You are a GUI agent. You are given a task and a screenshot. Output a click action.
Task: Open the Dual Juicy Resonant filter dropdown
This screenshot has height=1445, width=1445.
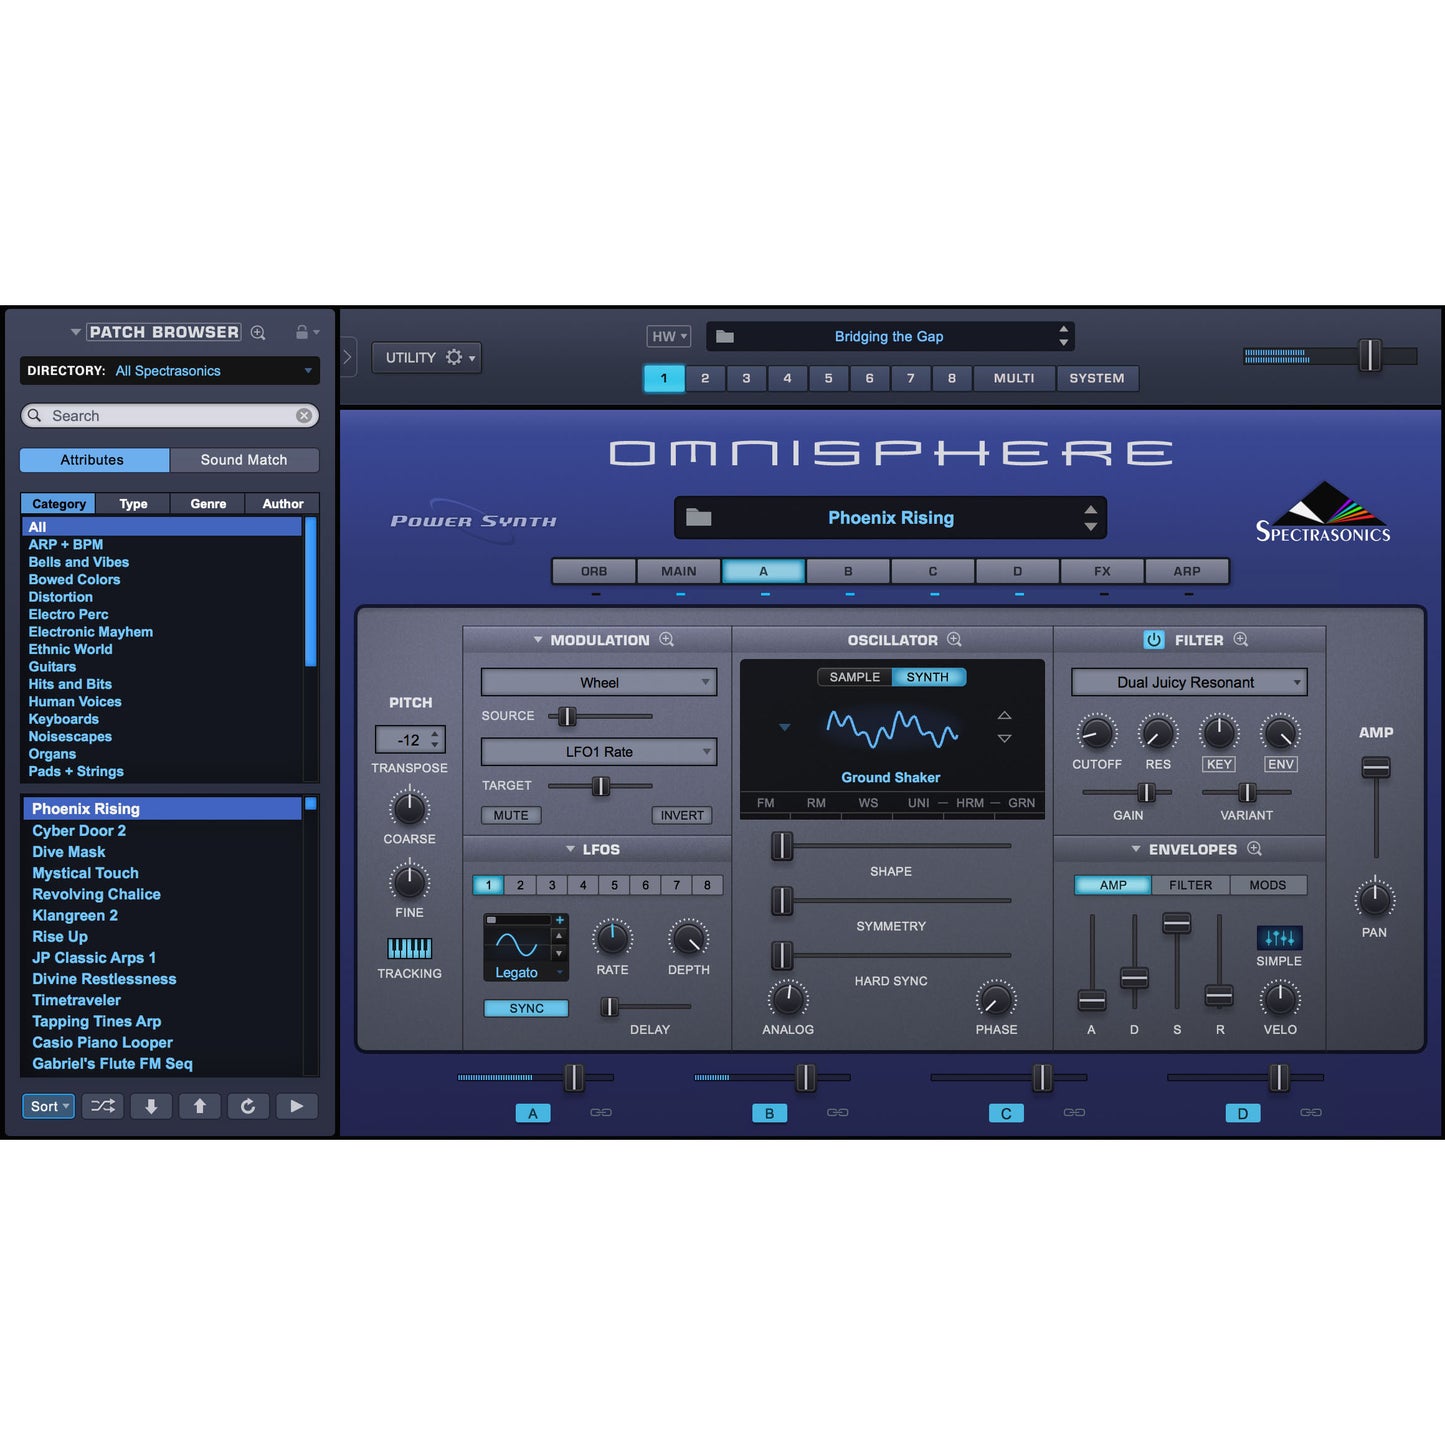point(1188,682)
